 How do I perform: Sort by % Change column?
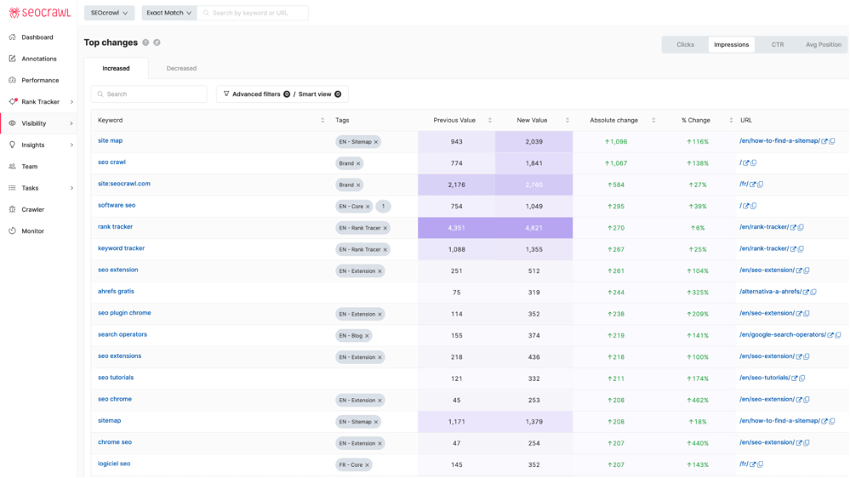[x=731, y=120]
